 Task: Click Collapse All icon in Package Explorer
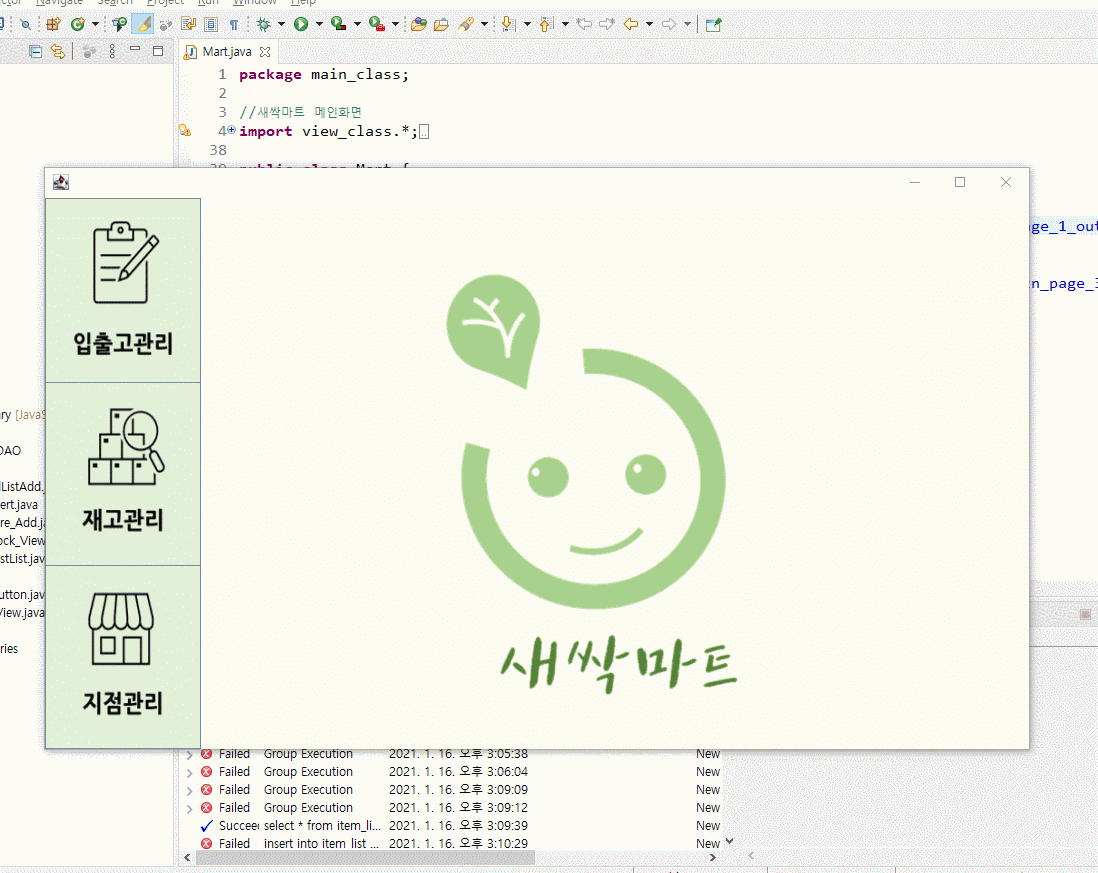(x=35, y=51)
